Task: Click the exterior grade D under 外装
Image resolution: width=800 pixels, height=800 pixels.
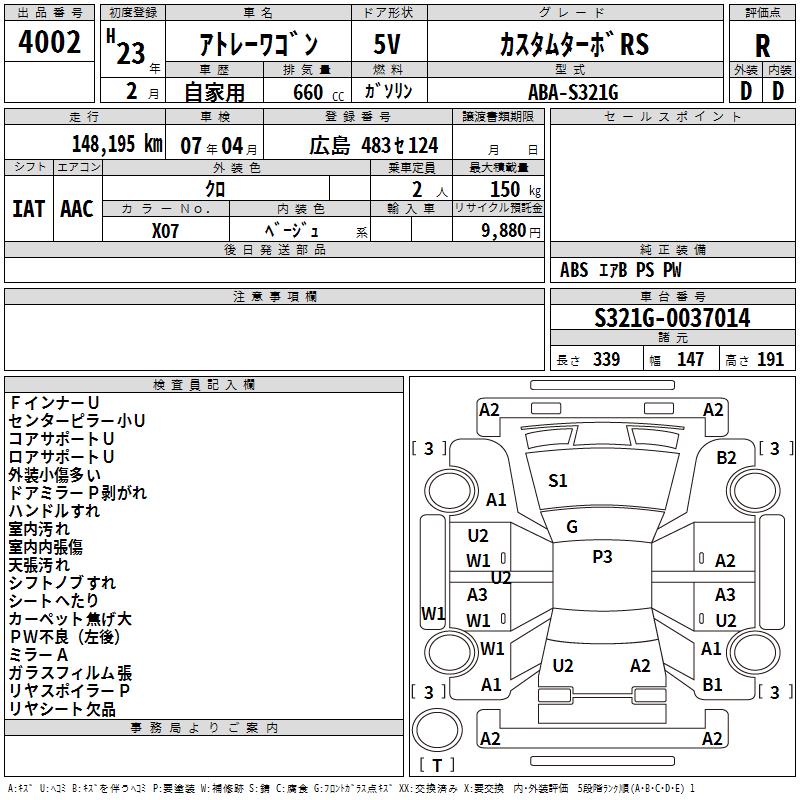Action: (x=746, y=91)
